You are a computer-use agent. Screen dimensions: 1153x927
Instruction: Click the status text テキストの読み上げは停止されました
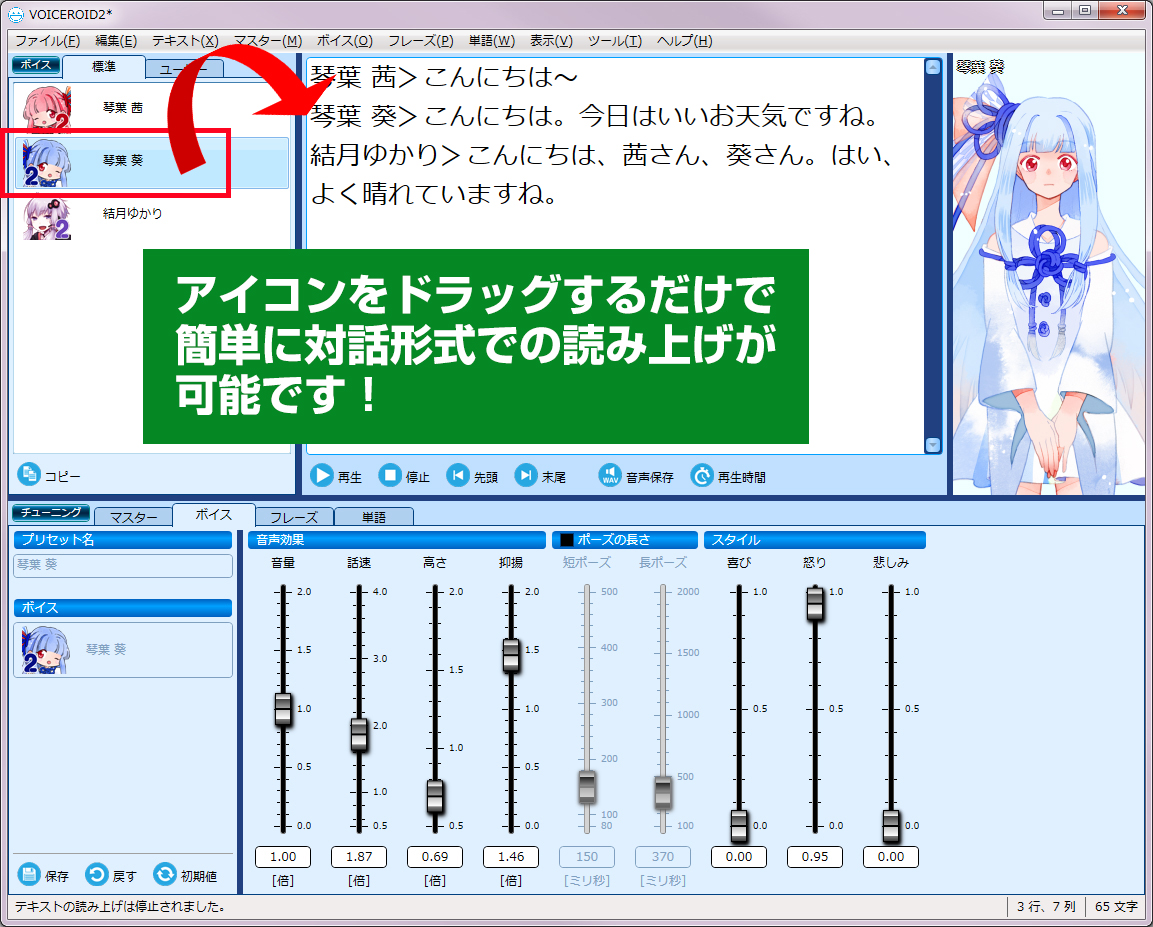point(120,906)
